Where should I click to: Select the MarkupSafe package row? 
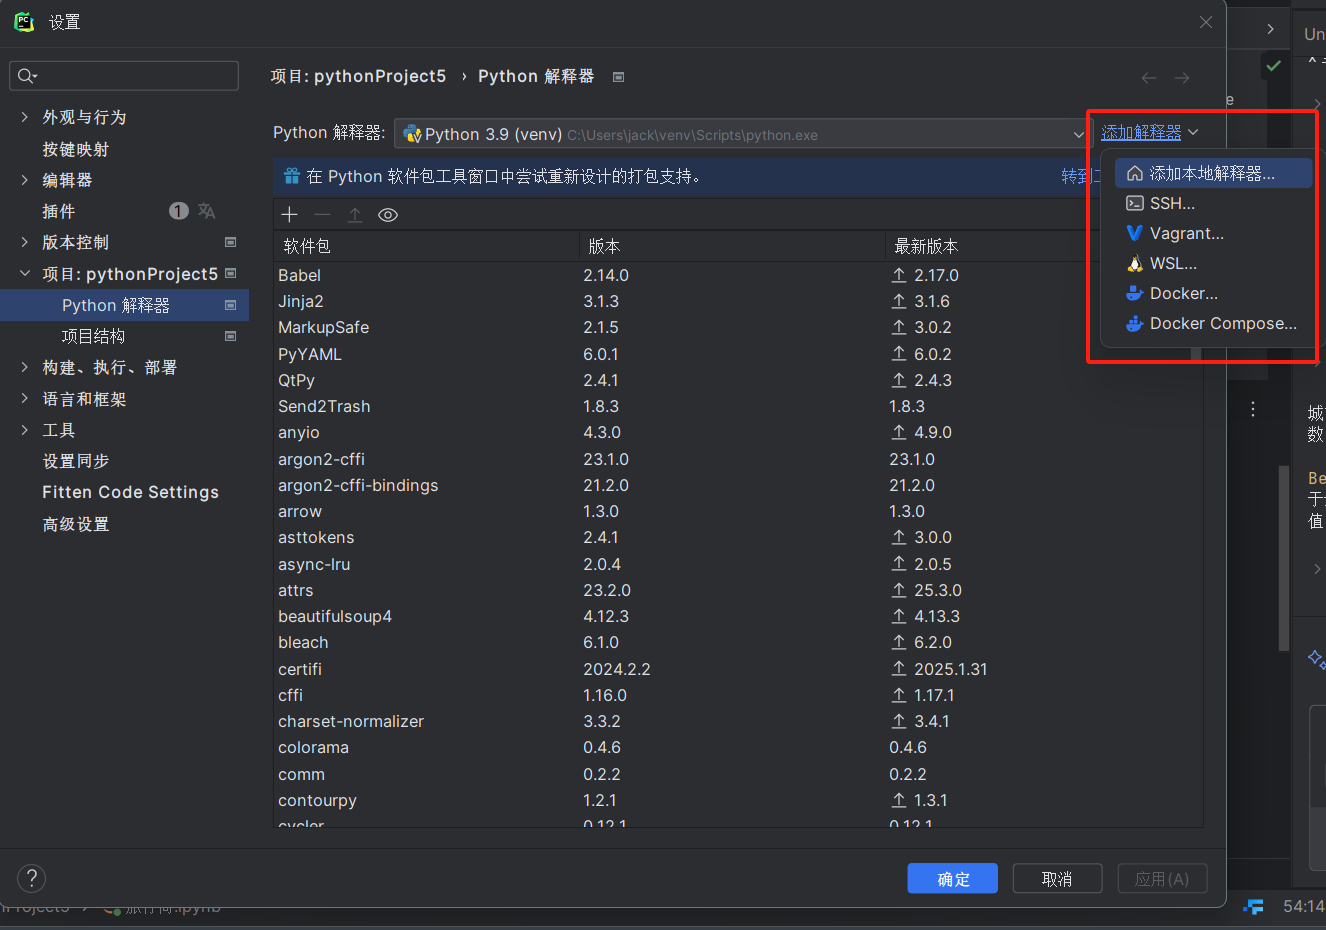pyautogui.click(x=738, y=327)
